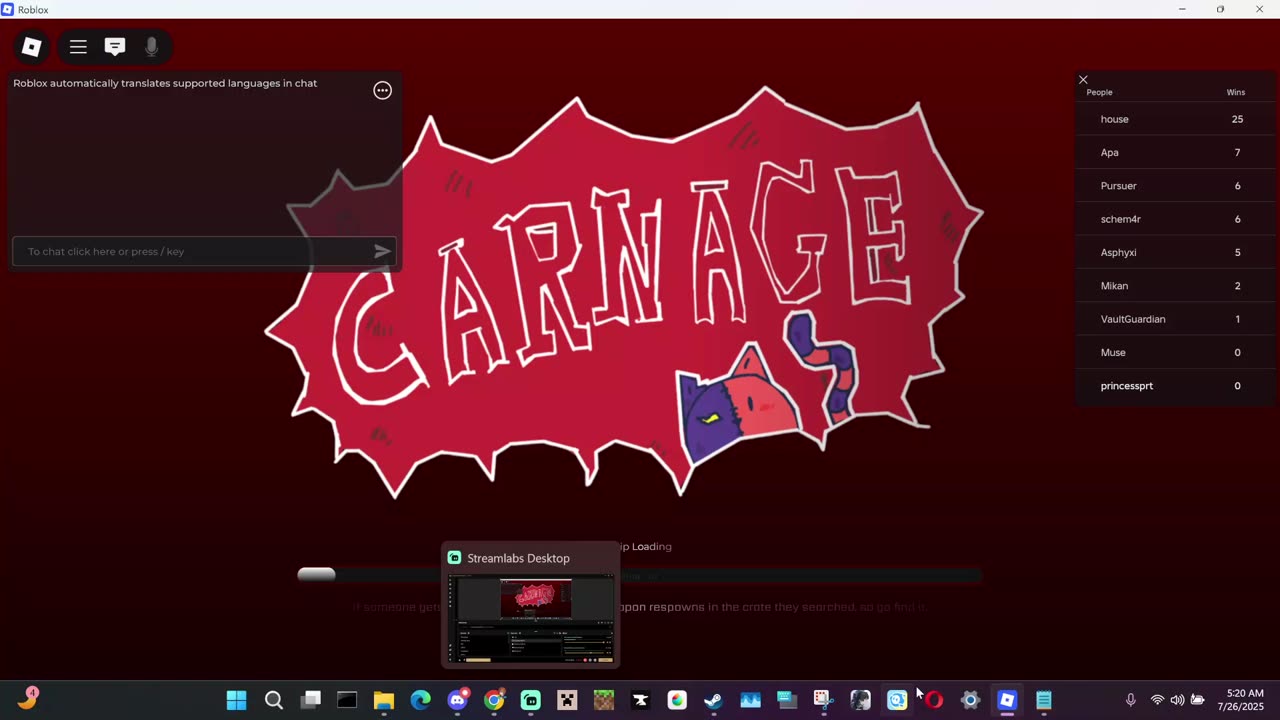1280x720 pixels.
Task: Close the player leaderboard panel
Action: pos(1083,80)
